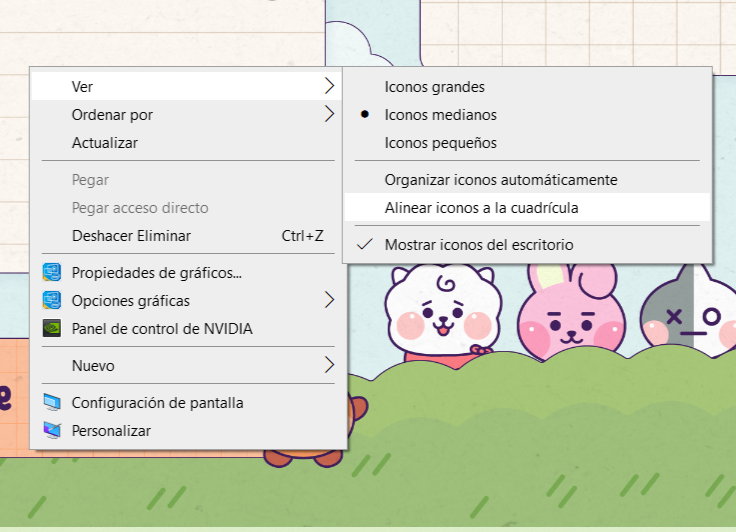Open Propiedades de gráficos entry

pyautogui.click(x=186, y=273)
